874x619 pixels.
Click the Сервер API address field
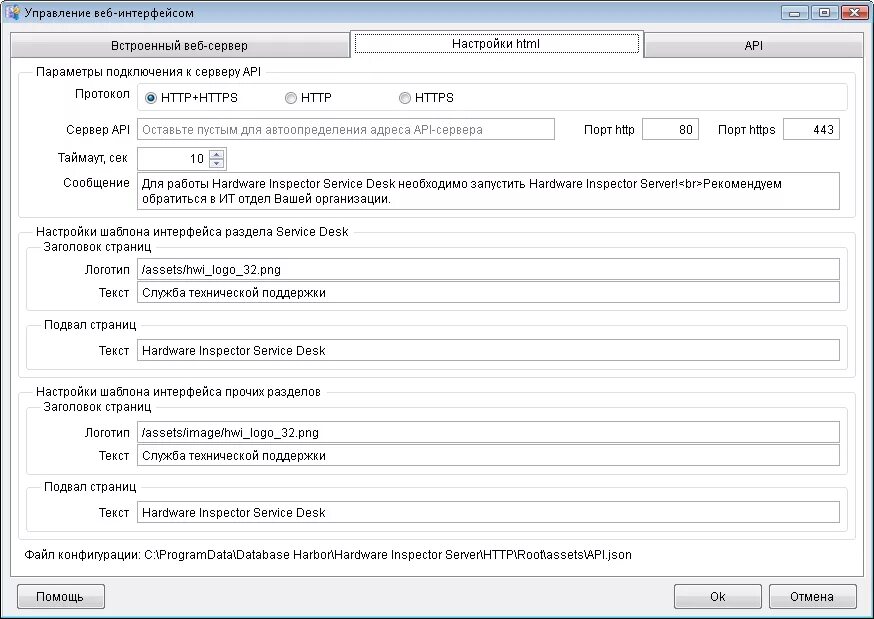pos(346,129)
